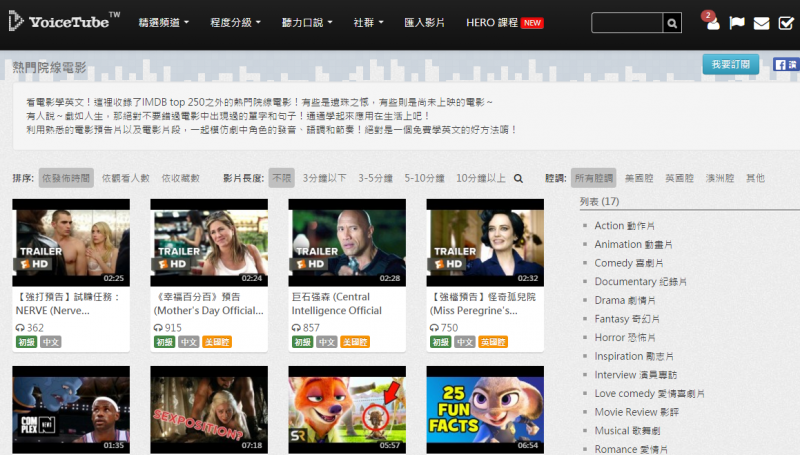Click the headphone icon next to 362

click(20, 328)
